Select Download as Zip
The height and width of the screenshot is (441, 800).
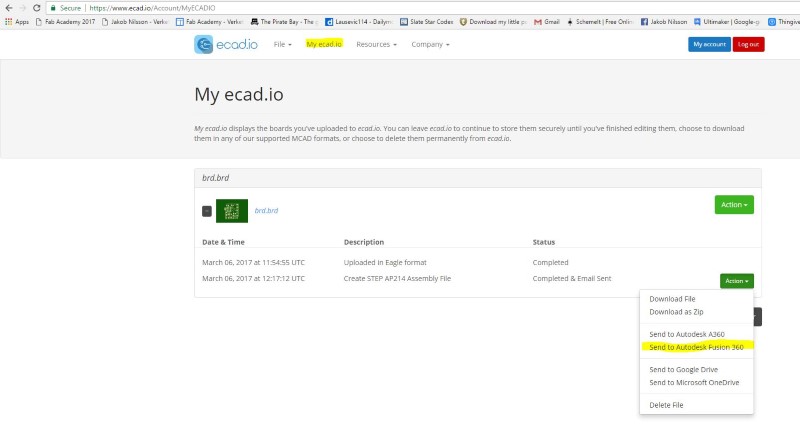676,312
